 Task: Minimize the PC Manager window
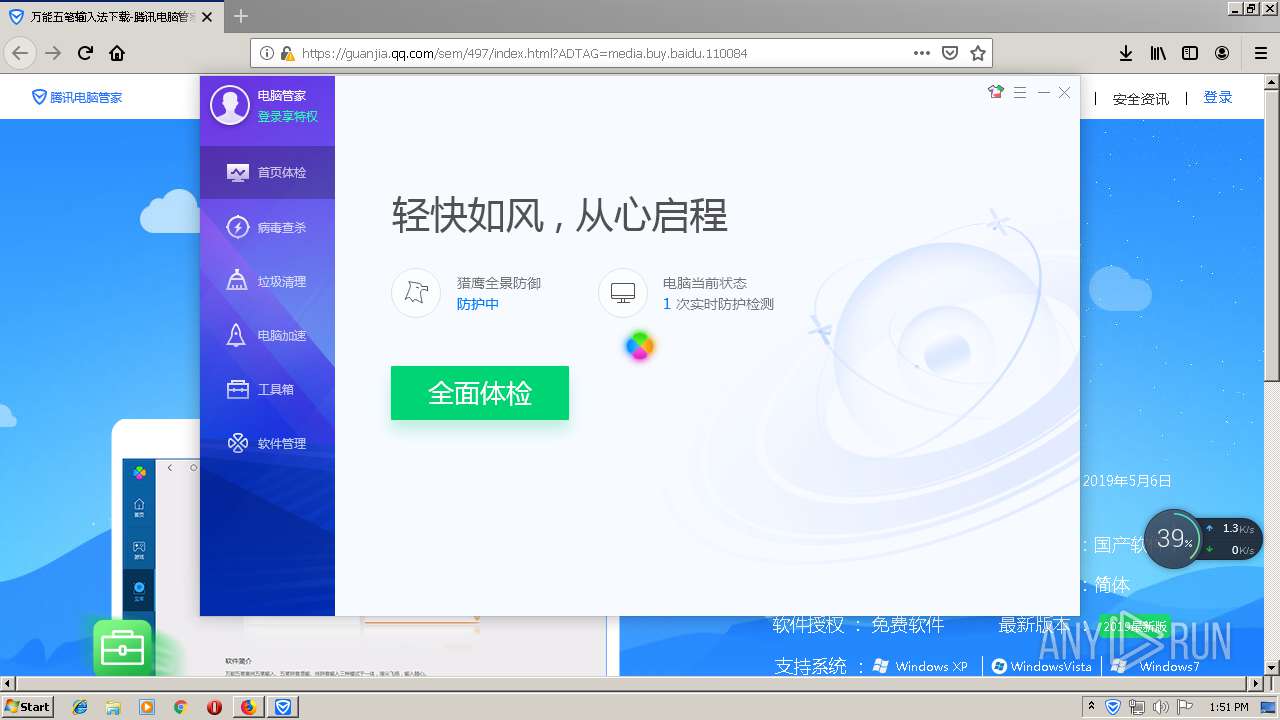1043,92
